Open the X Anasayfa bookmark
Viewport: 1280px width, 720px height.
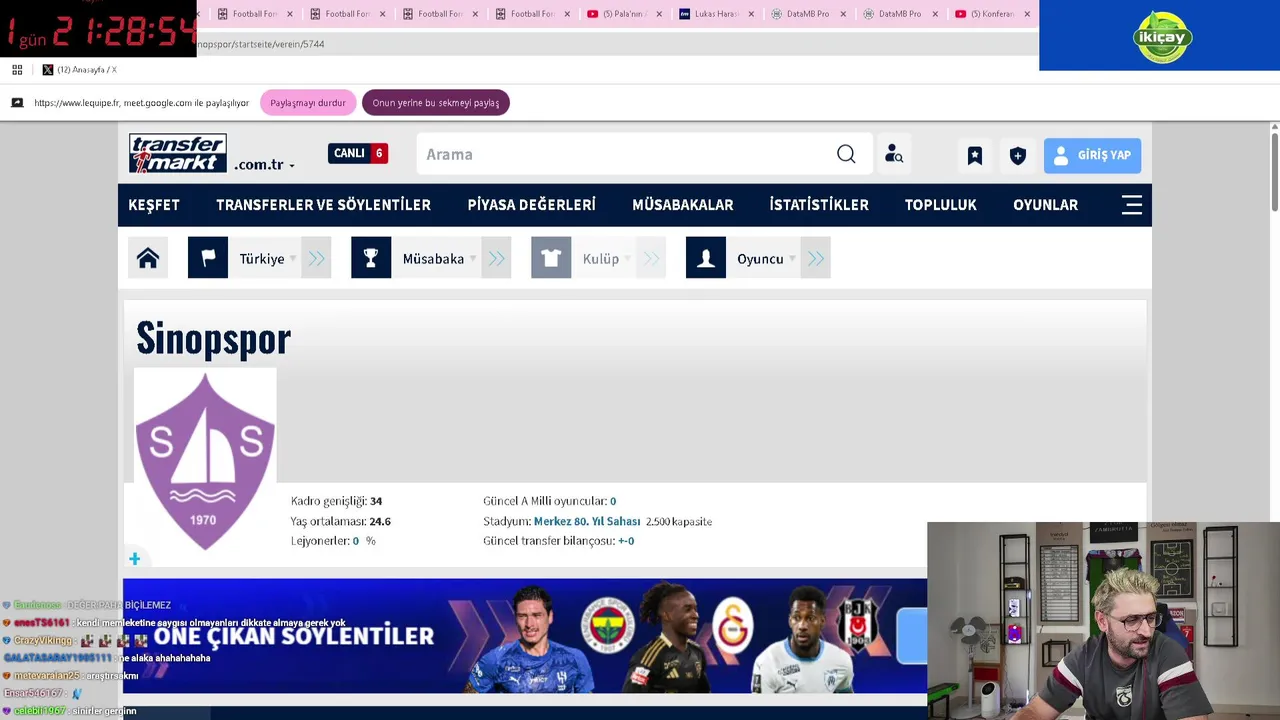(x=80, y=70)
